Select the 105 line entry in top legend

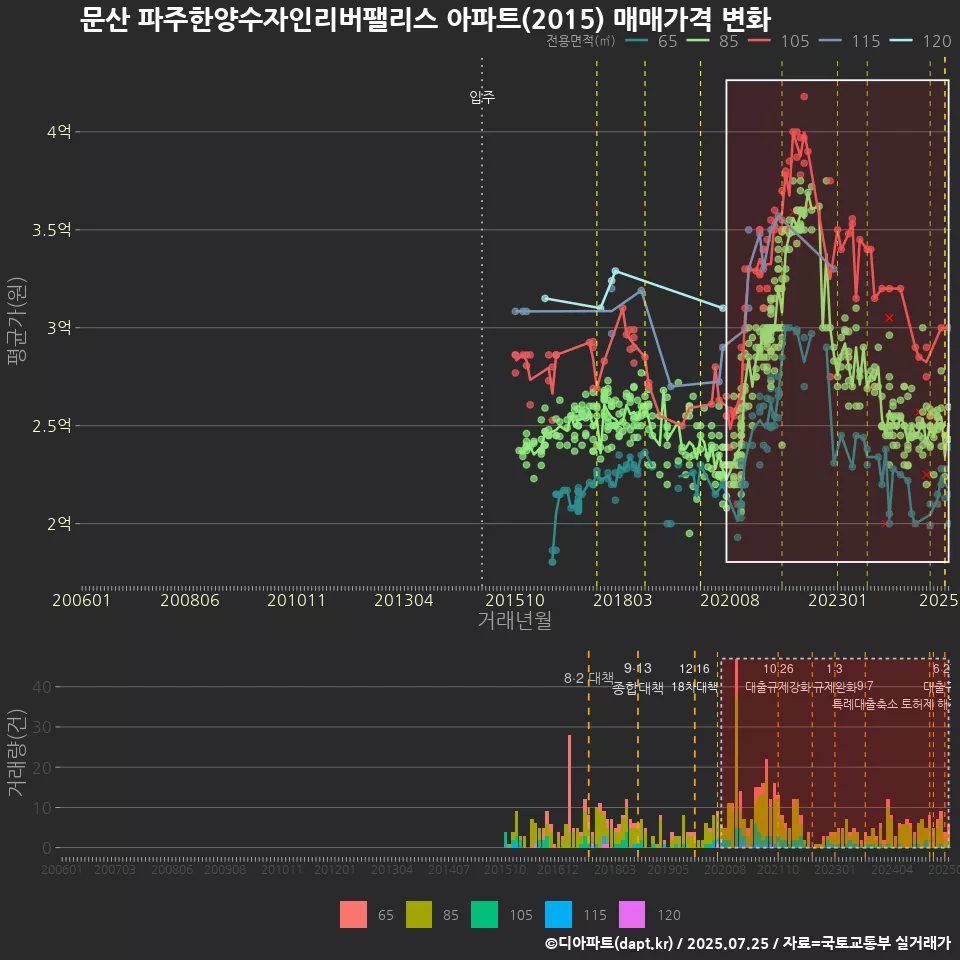tap(779, 41)
